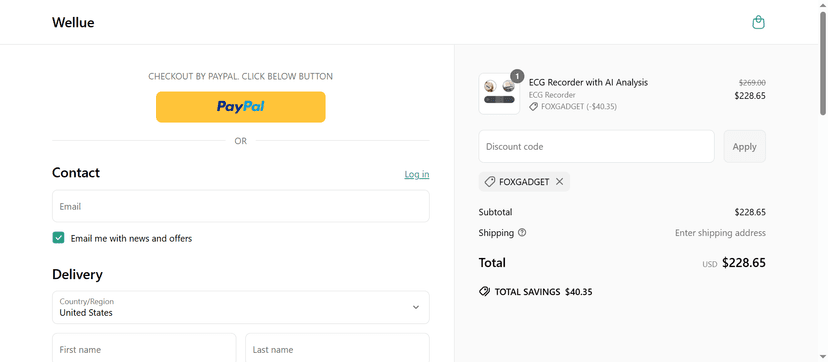The width and height of the screenshot is (828, 362).
Task: Click the discount tag icon under ECG Recorder
Action: pos(533,107)
